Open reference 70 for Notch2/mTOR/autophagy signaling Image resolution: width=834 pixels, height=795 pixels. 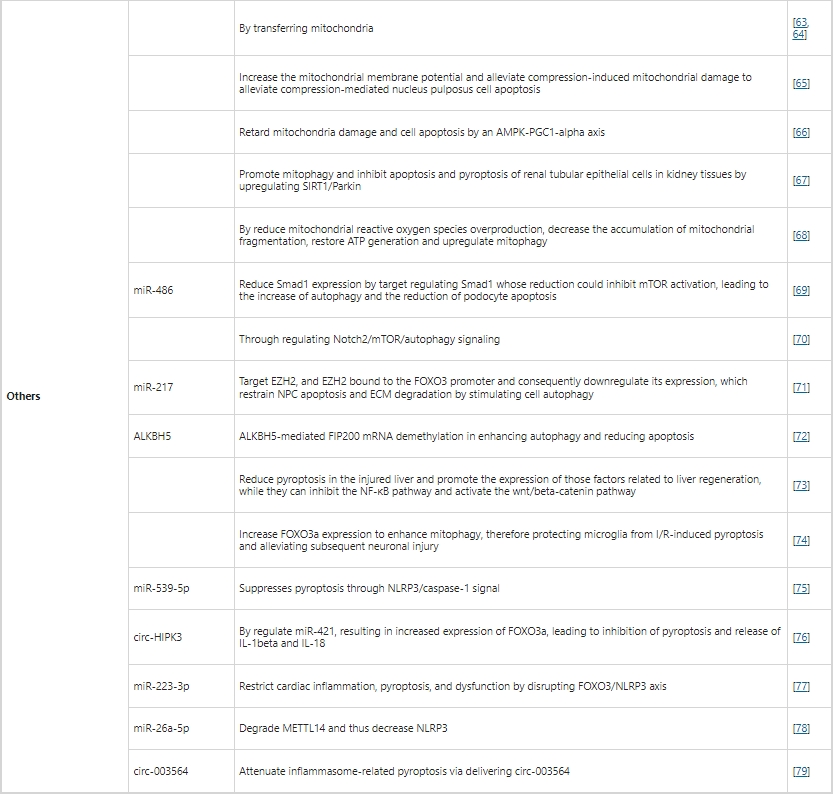coord(801,340)
